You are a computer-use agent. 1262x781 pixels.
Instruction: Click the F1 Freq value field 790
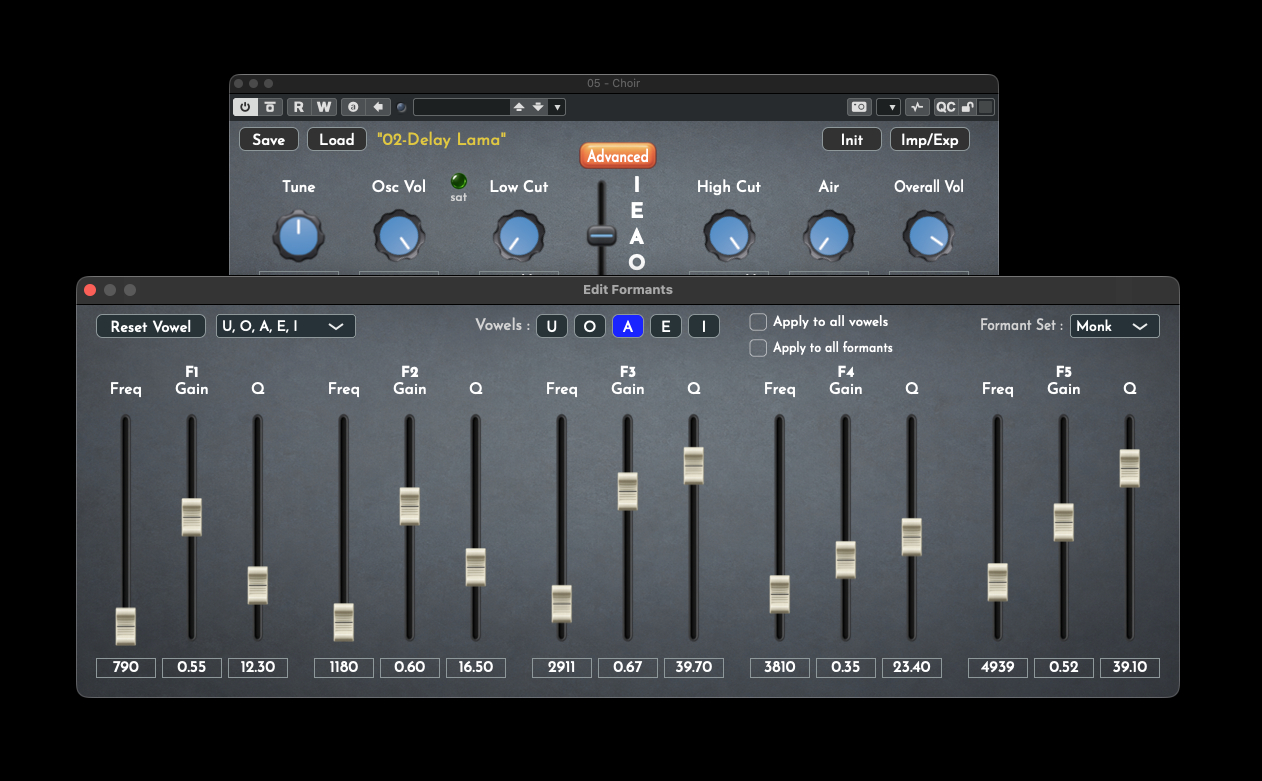pos(126,668)
